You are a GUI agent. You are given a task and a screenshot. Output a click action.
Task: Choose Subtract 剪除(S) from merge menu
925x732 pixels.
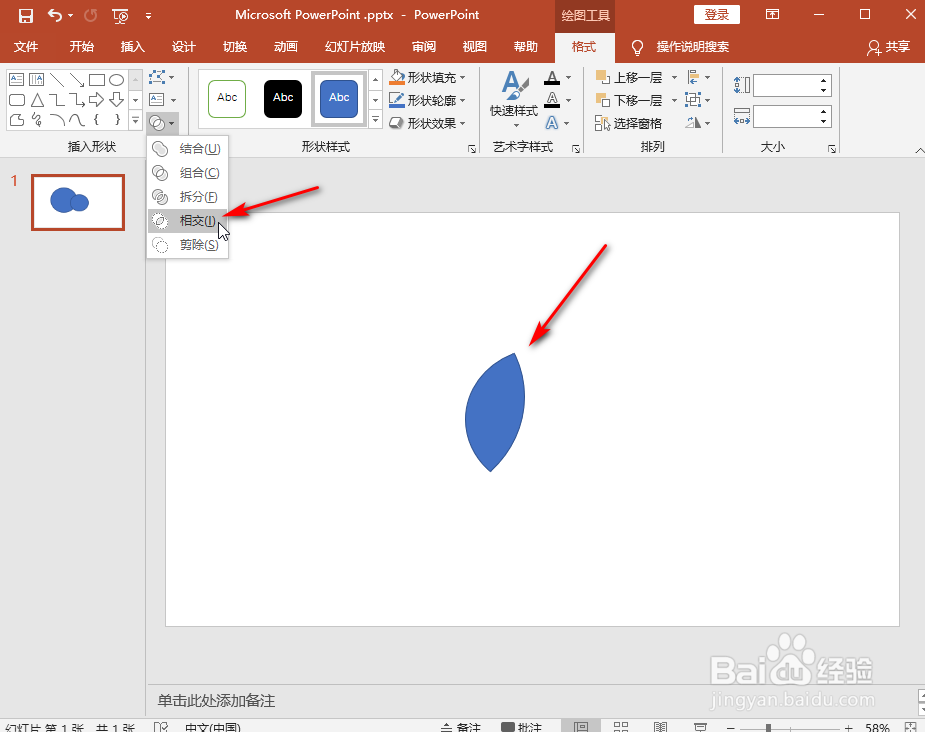coord(188,244)
